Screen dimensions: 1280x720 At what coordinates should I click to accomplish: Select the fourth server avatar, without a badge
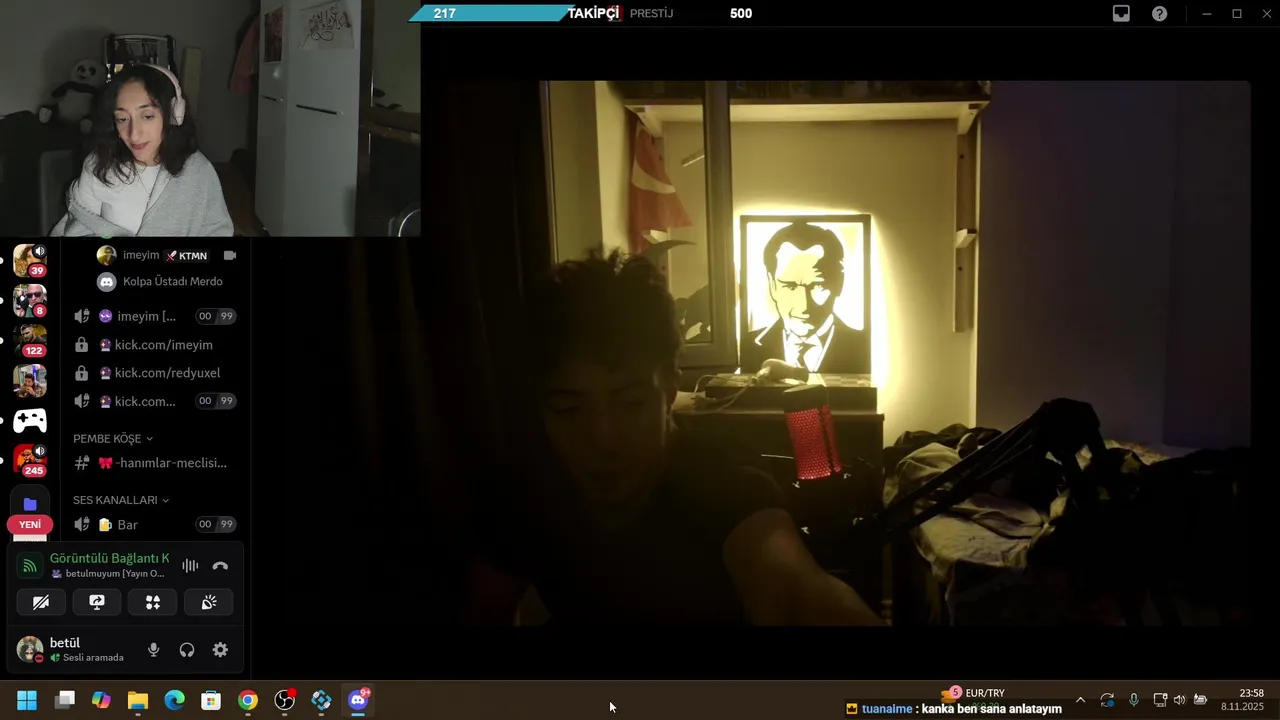(29, 380)
